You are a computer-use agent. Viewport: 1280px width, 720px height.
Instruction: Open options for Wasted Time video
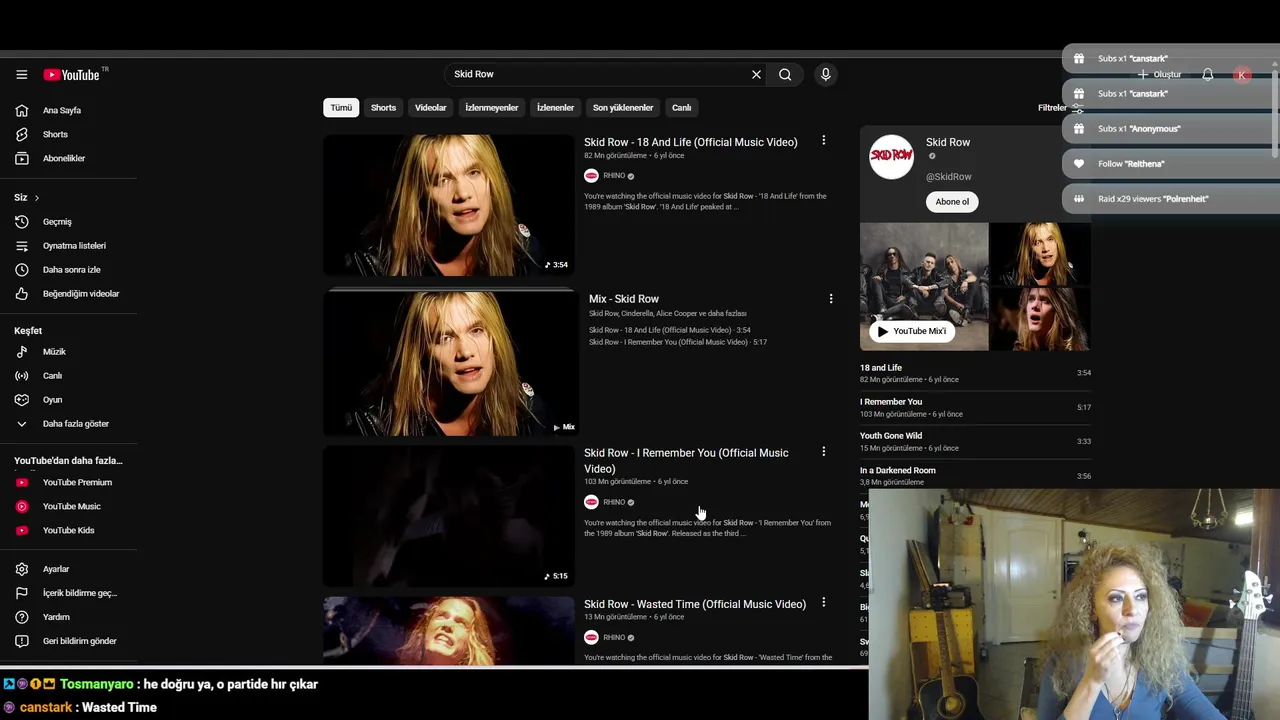tap(823, 603)
